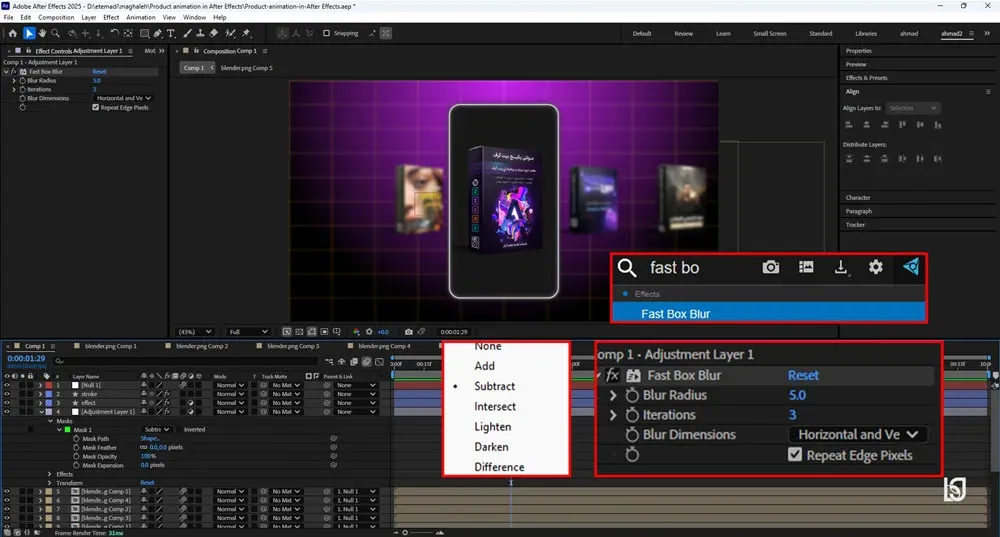Screen dimensions: 1000x537
Task: Open the viewer magnification dropdown (43%)
Action: (195, 332)
